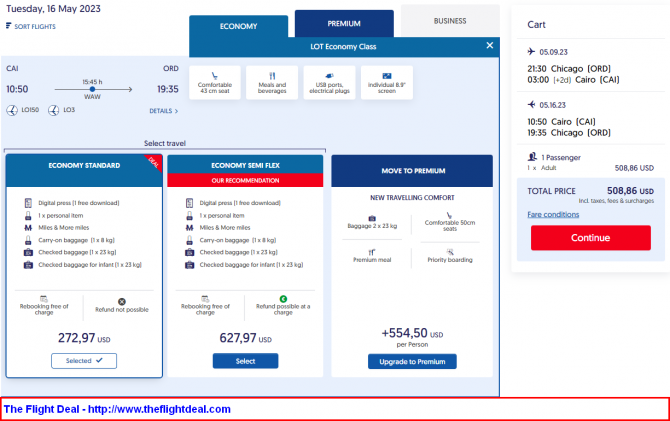Click the Economy Standard card header
The height and width of the screenshot is (421, 670).
[84, 170]
